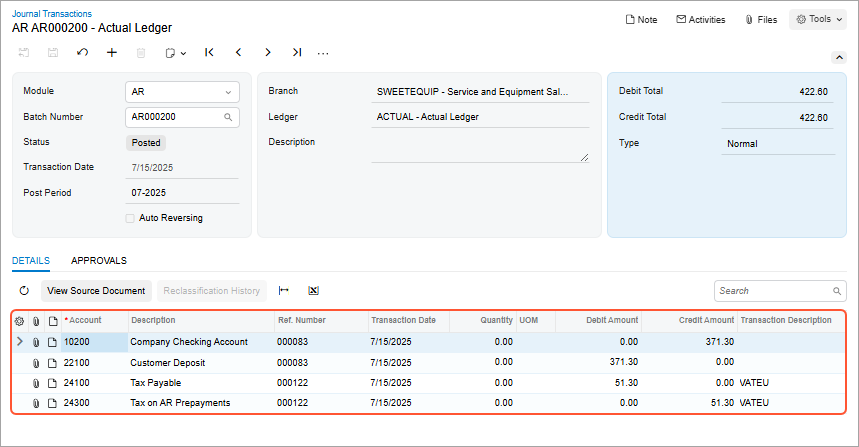
Task: Switch to the Approvals tab
Action: [x=99, y=261]
